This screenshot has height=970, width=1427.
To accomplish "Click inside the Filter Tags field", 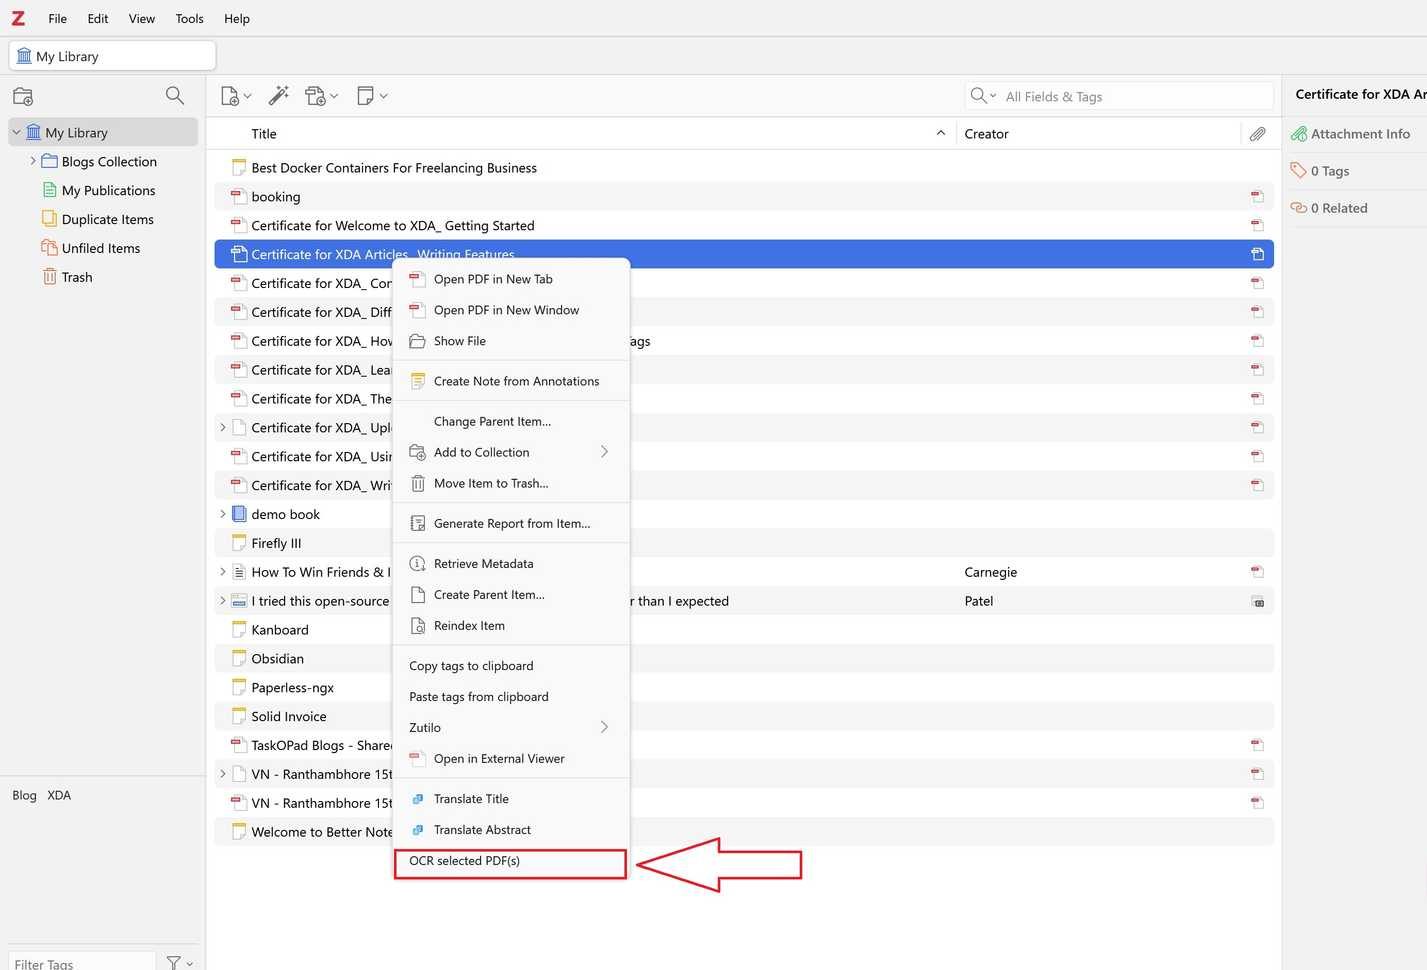I will (x=80, y=961).
